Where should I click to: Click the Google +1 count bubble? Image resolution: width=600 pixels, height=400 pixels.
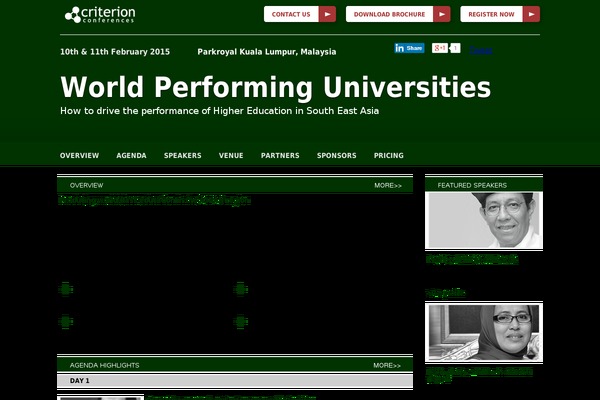coord(455,48)
